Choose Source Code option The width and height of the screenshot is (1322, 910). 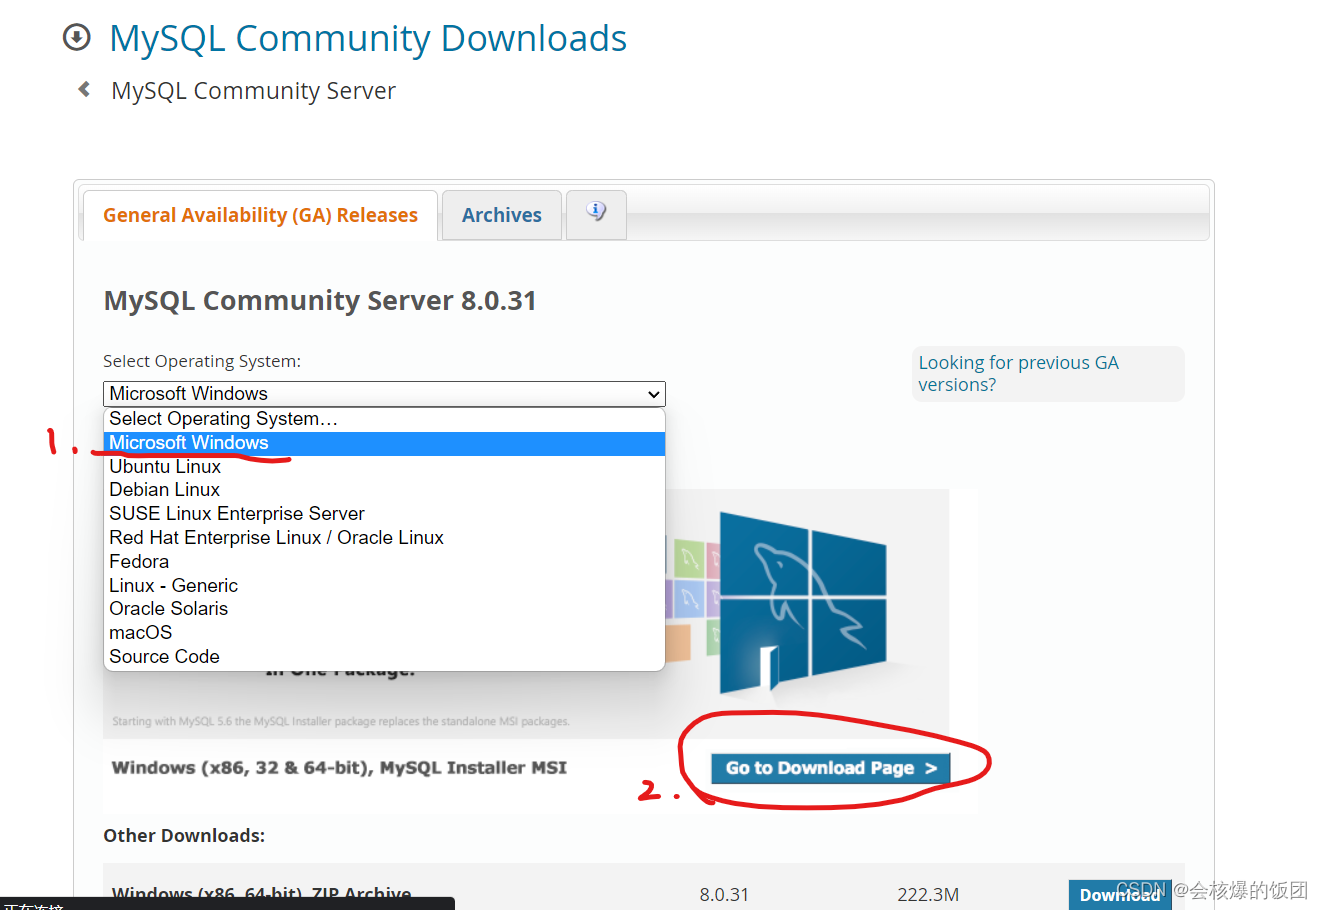pos(384,657)
